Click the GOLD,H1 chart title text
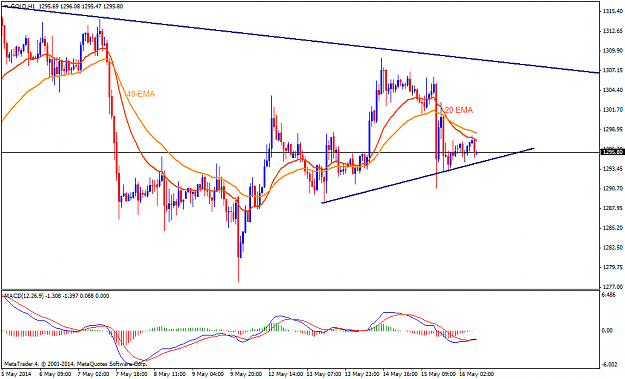This screenshot has width=625, height=379. (22, 7)
